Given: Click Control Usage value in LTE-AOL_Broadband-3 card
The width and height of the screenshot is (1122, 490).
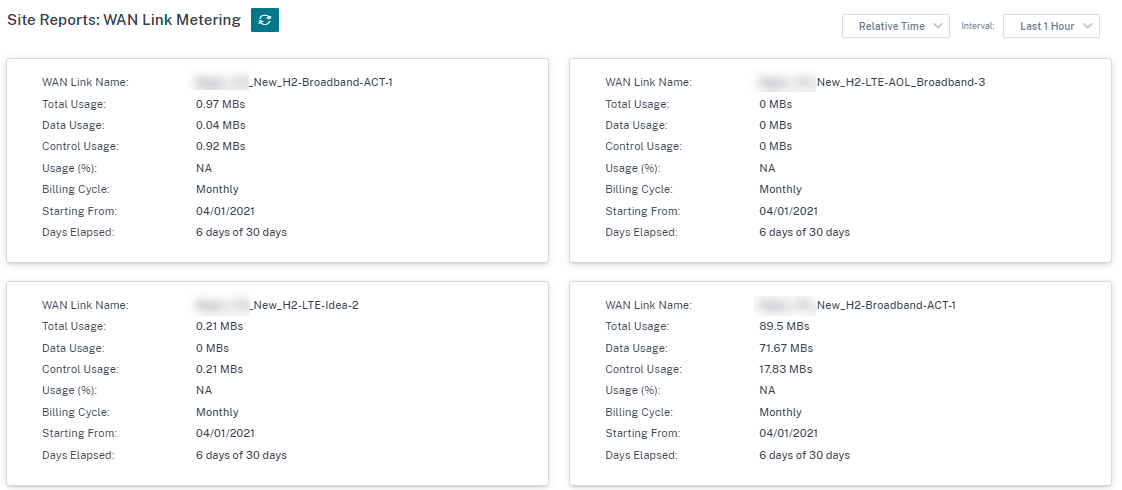Looking at the screenshot, I should pos(776,146).
